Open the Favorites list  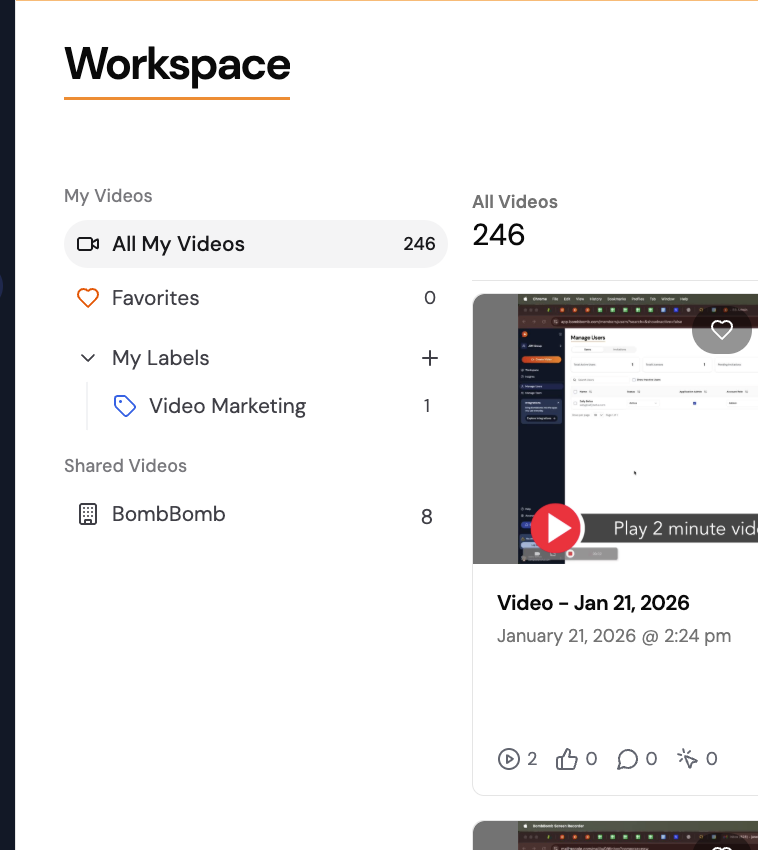(255, 298)
